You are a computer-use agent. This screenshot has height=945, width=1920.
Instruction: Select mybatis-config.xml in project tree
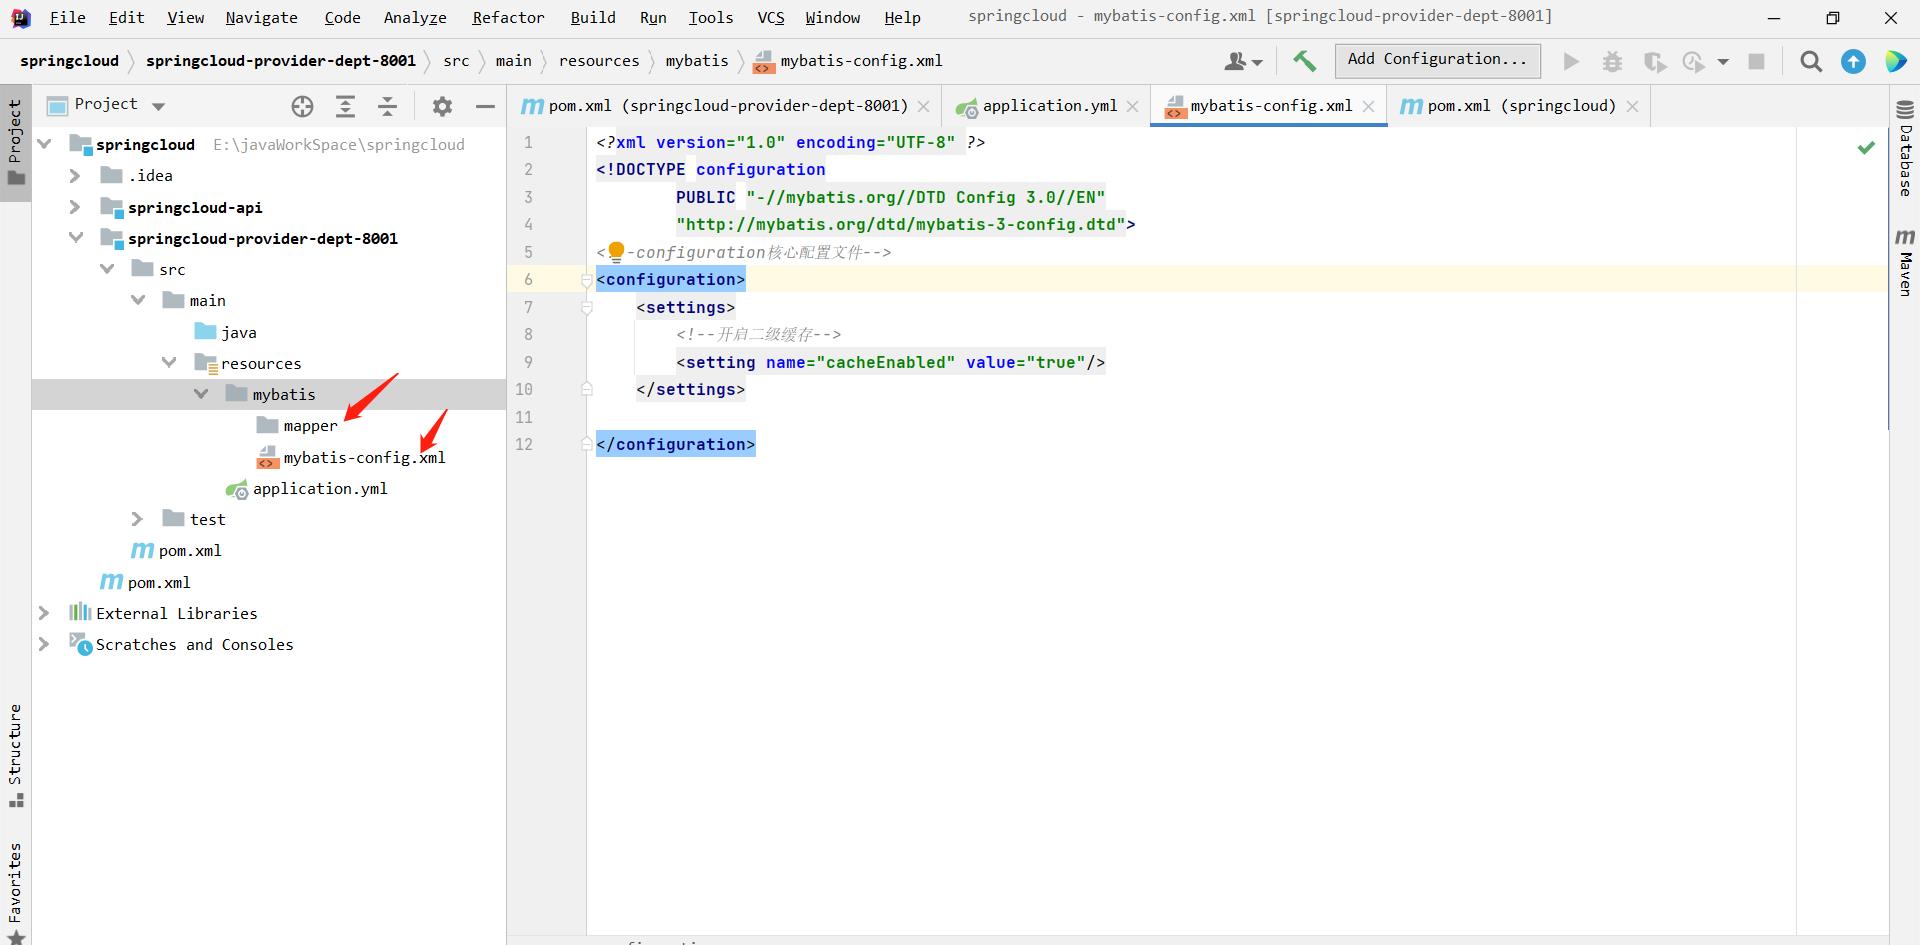click(x=364, y=457)
